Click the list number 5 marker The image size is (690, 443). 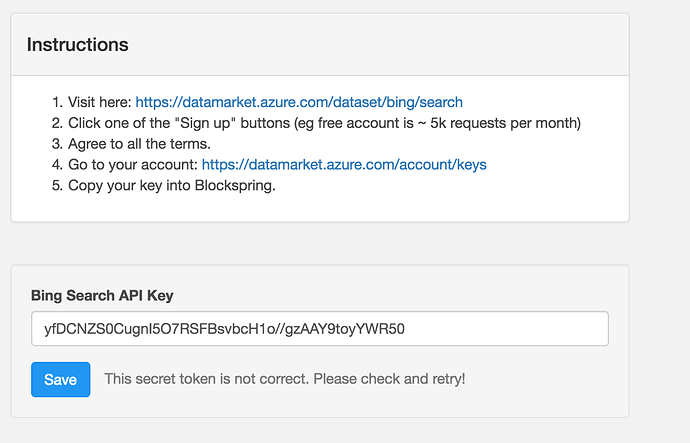57,185
